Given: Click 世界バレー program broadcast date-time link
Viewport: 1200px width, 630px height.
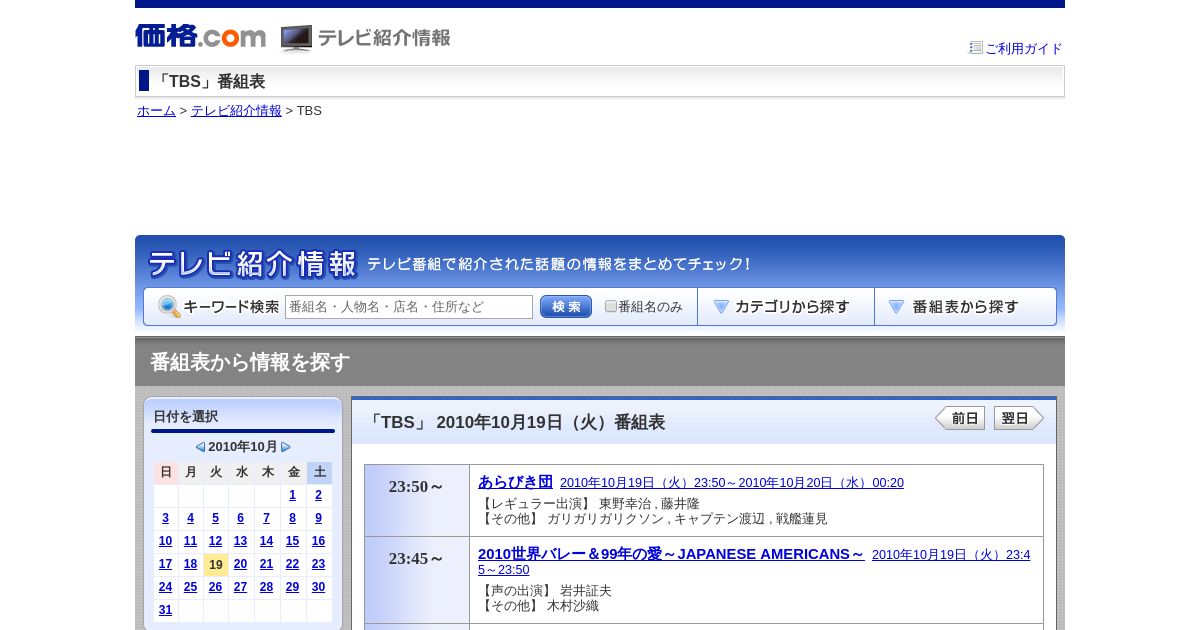Looking at the screenshot, I should pyautogui.click(x=951, y=555).
